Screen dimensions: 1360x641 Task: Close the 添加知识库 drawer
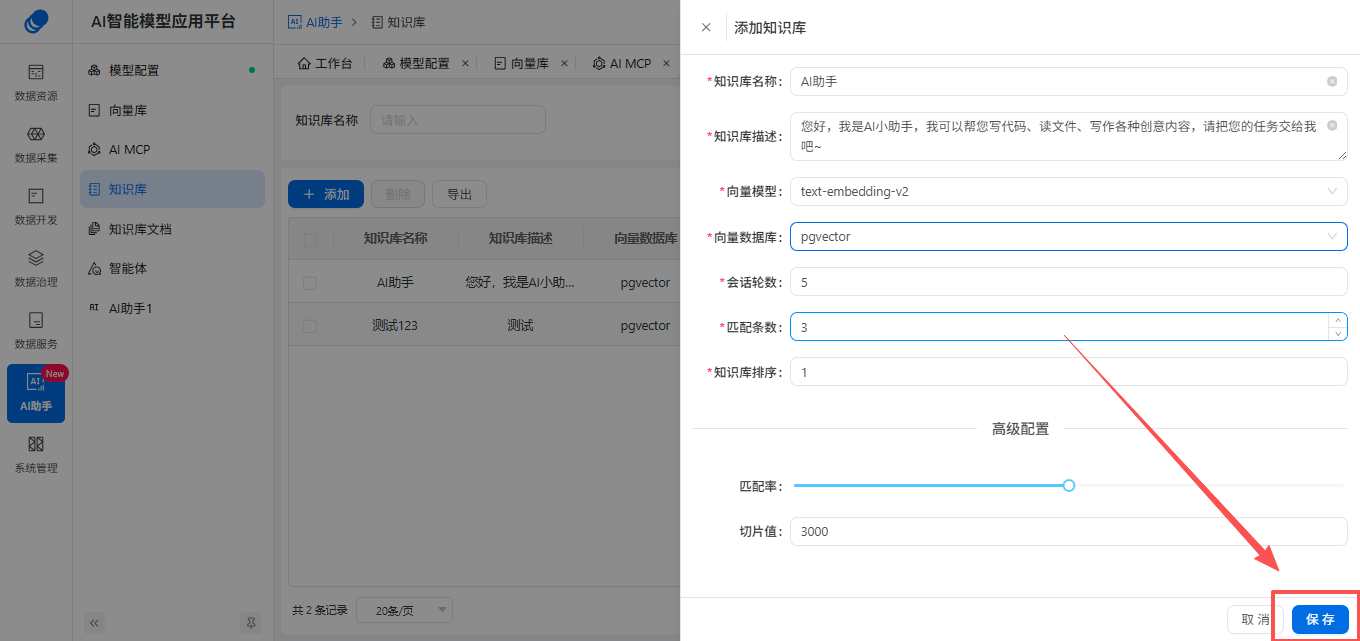pyautogui.click(x=706, y=27)
